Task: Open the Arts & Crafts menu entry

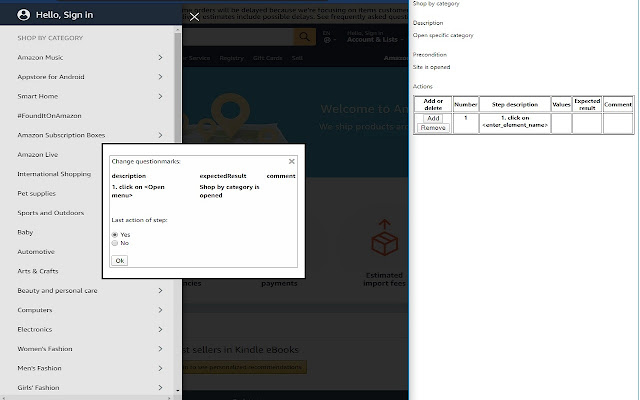Action: [38, 271]
